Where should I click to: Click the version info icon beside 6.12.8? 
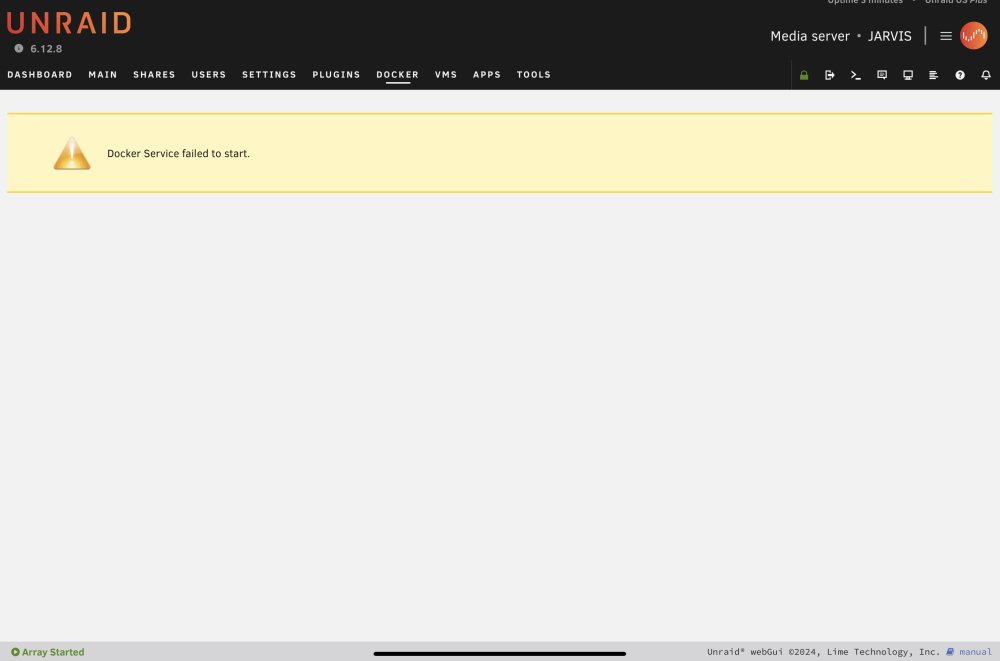[x=18, y=48]
